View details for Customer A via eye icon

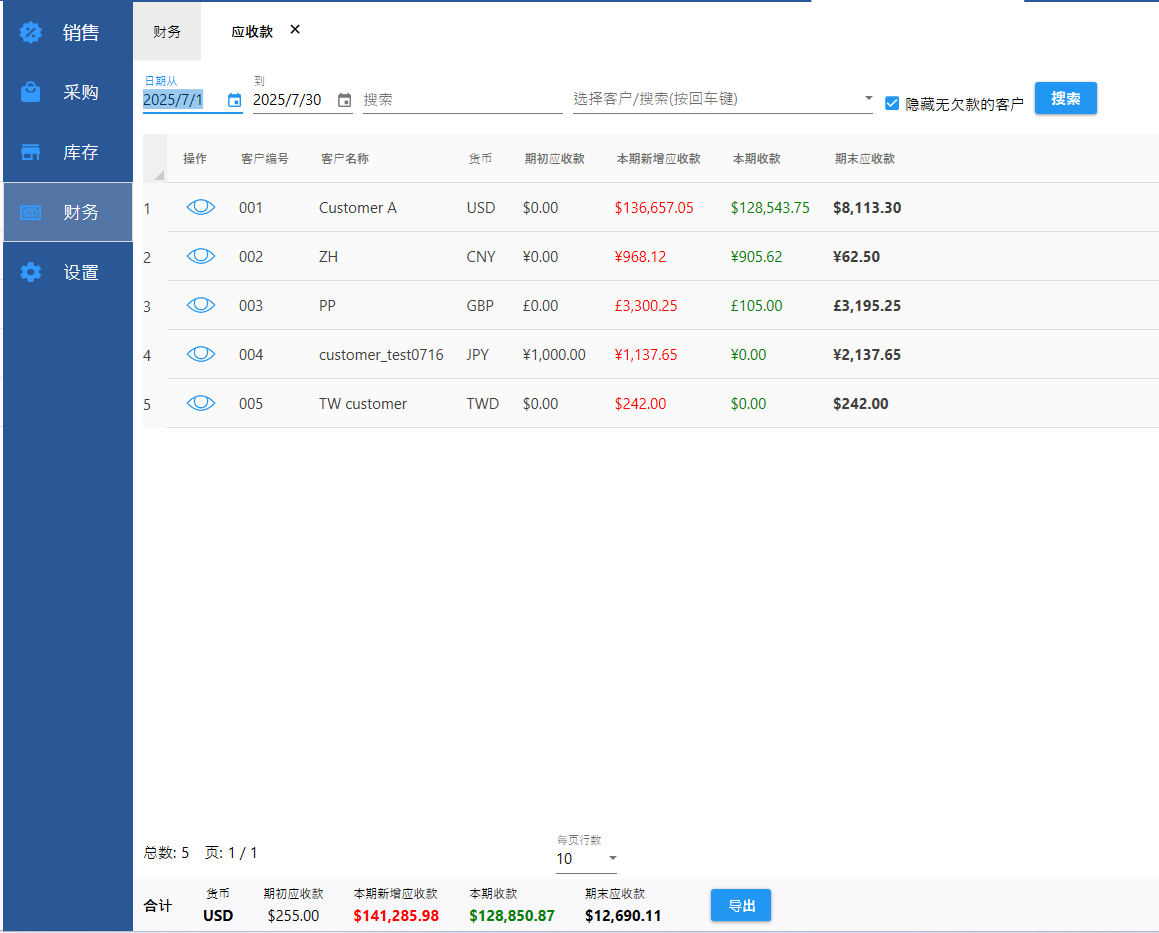tap(201, 207)
